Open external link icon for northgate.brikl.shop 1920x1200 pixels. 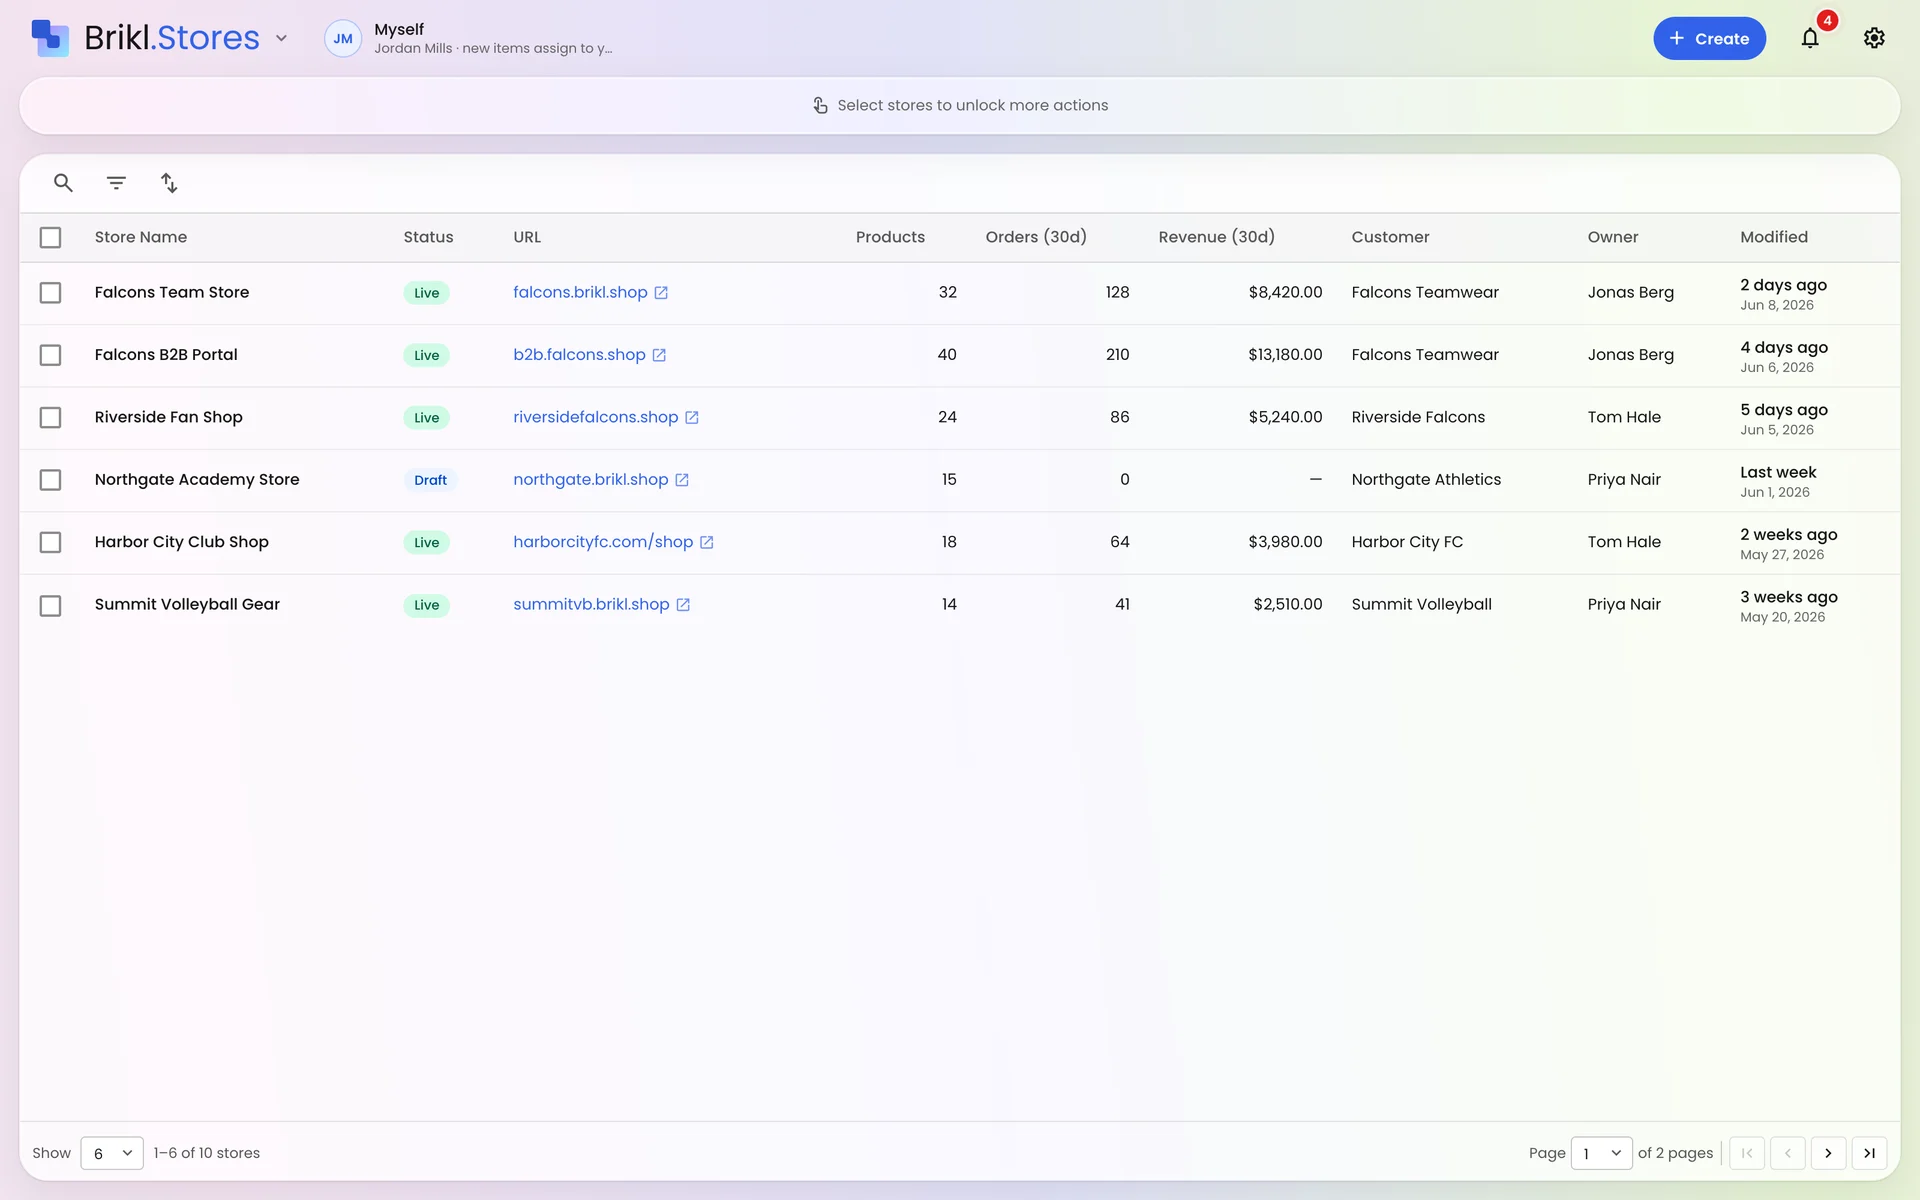pos(682,480)
